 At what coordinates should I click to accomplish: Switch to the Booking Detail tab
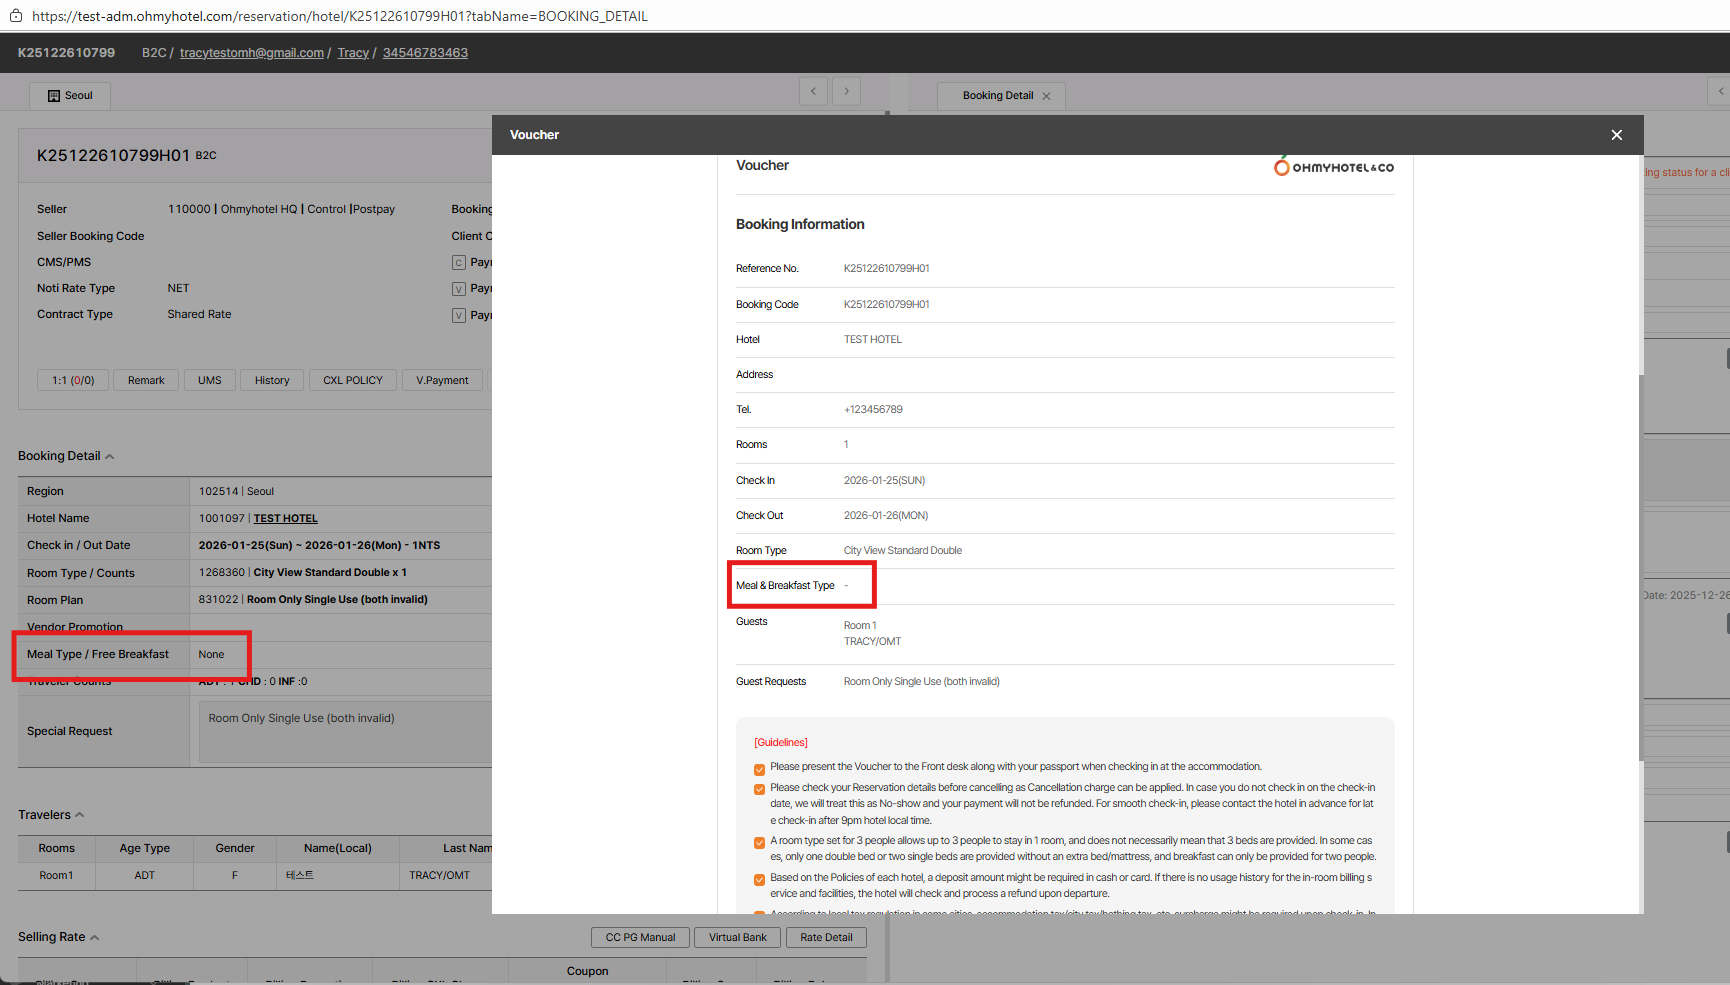point(997,96)
